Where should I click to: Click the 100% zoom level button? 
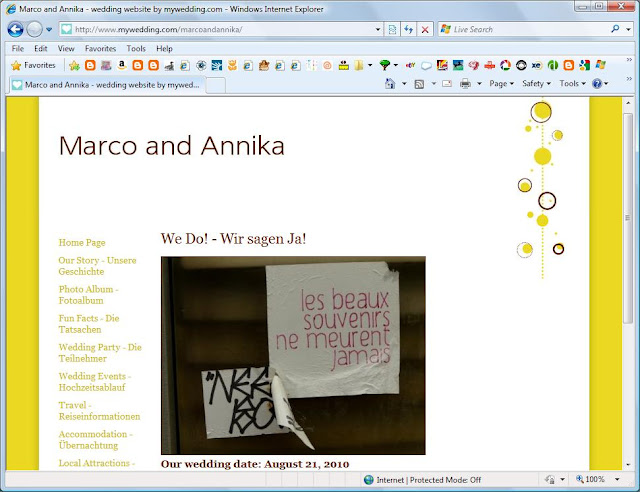[x=590, y=479]
